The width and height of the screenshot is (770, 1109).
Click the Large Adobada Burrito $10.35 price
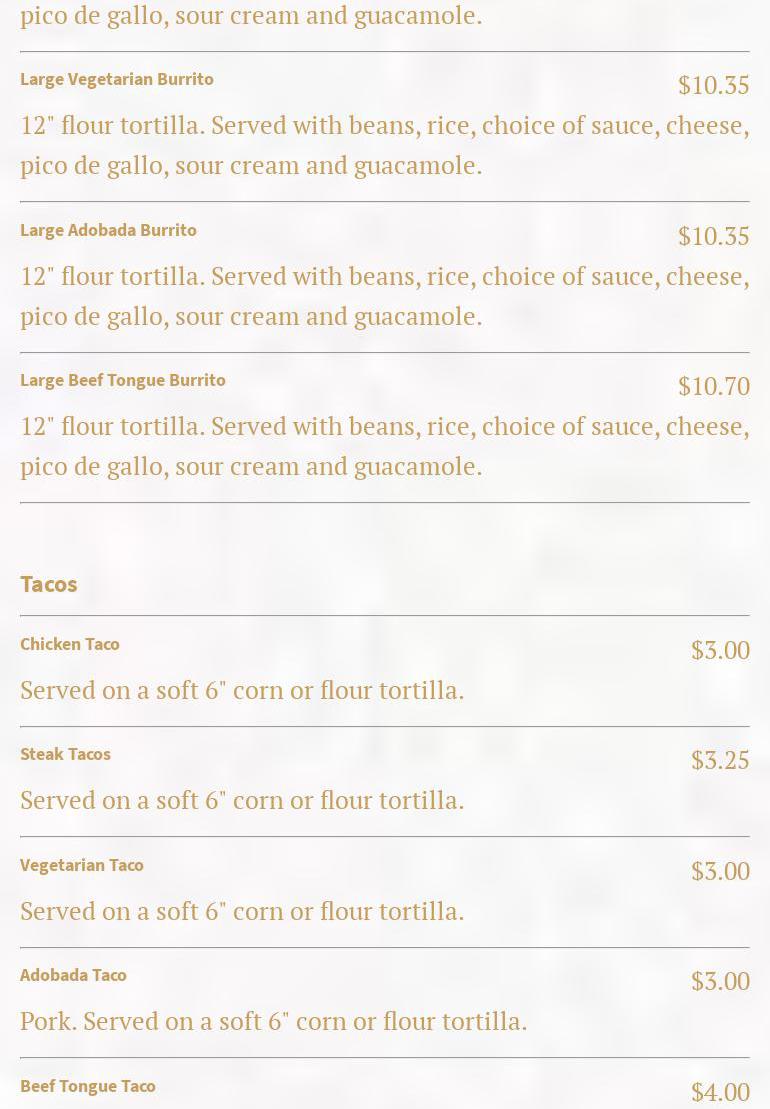(x=713, y=236)
